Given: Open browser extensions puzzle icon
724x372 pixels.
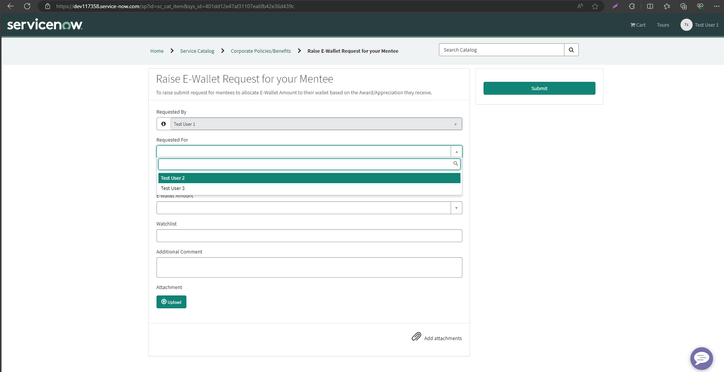Looking at the screenshot, I should click(632, 6).
